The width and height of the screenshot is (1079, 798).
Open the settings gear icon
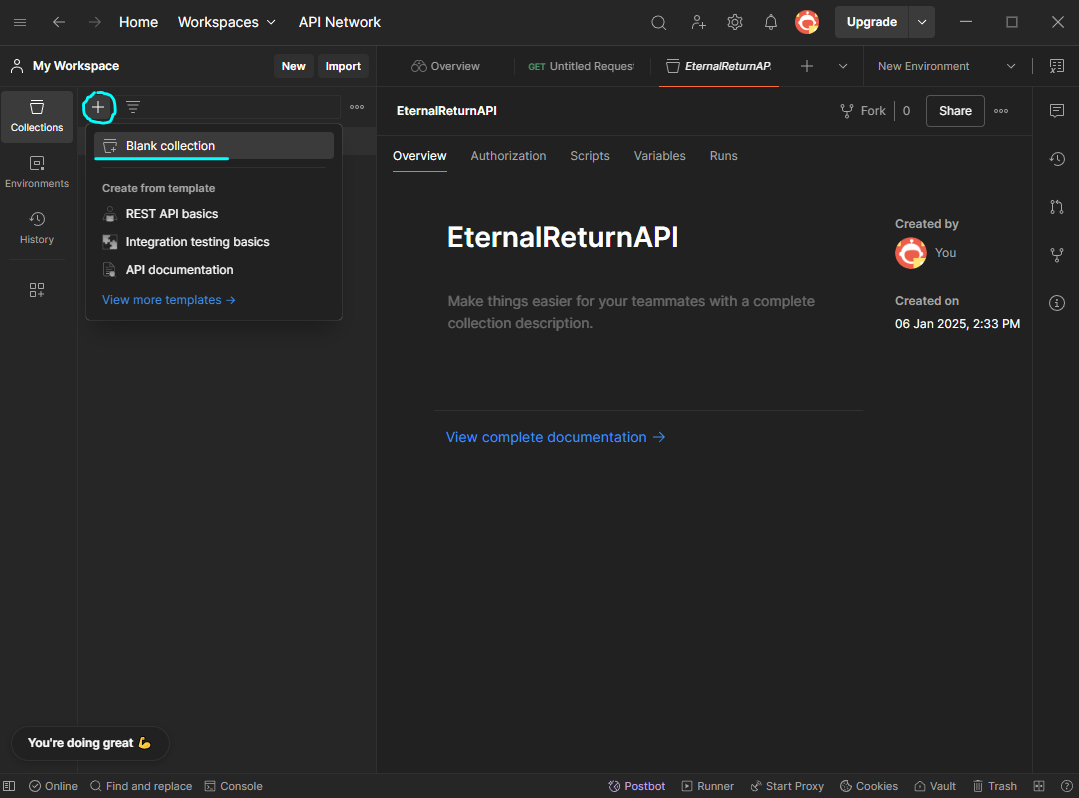tap(735, 22)
